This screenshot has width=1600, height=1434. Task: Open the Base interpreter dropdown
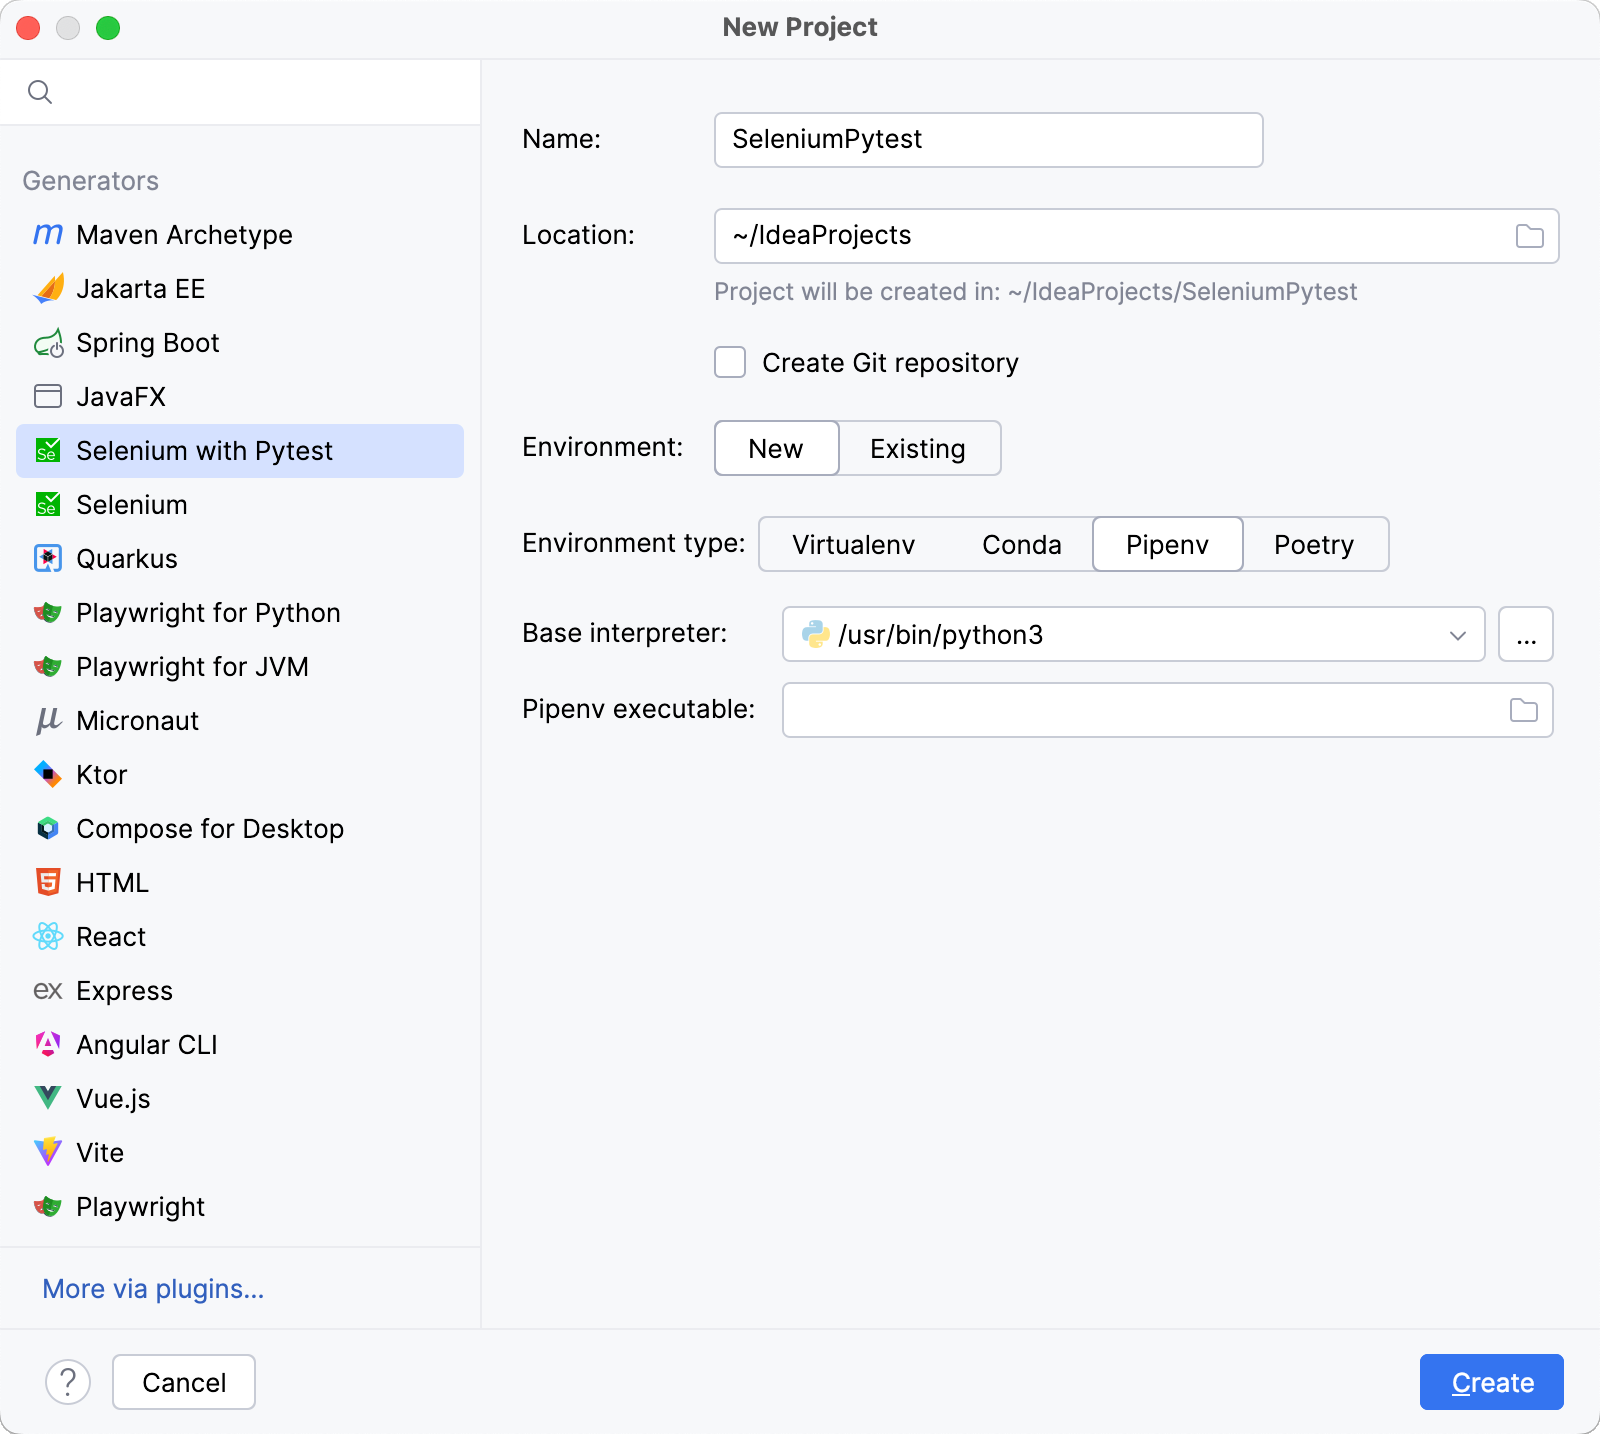click(1457, 634)
